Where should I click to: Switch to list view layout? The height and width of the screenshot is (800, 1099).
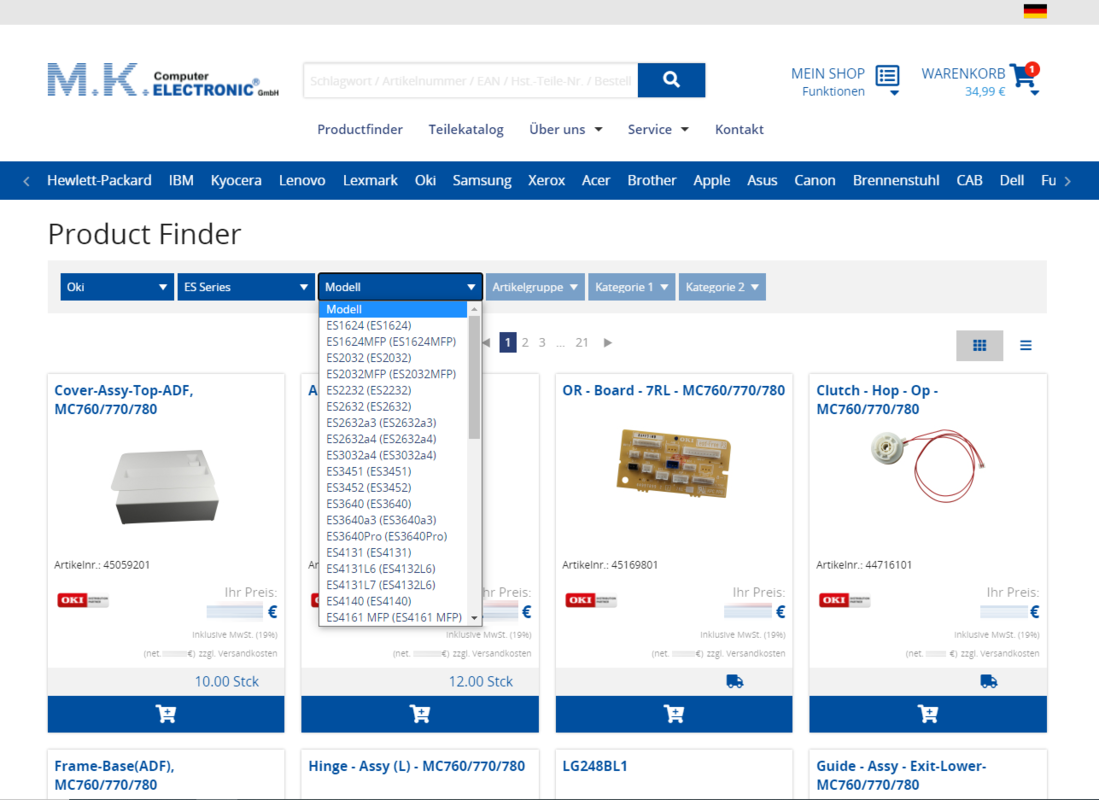(1025, 345)
